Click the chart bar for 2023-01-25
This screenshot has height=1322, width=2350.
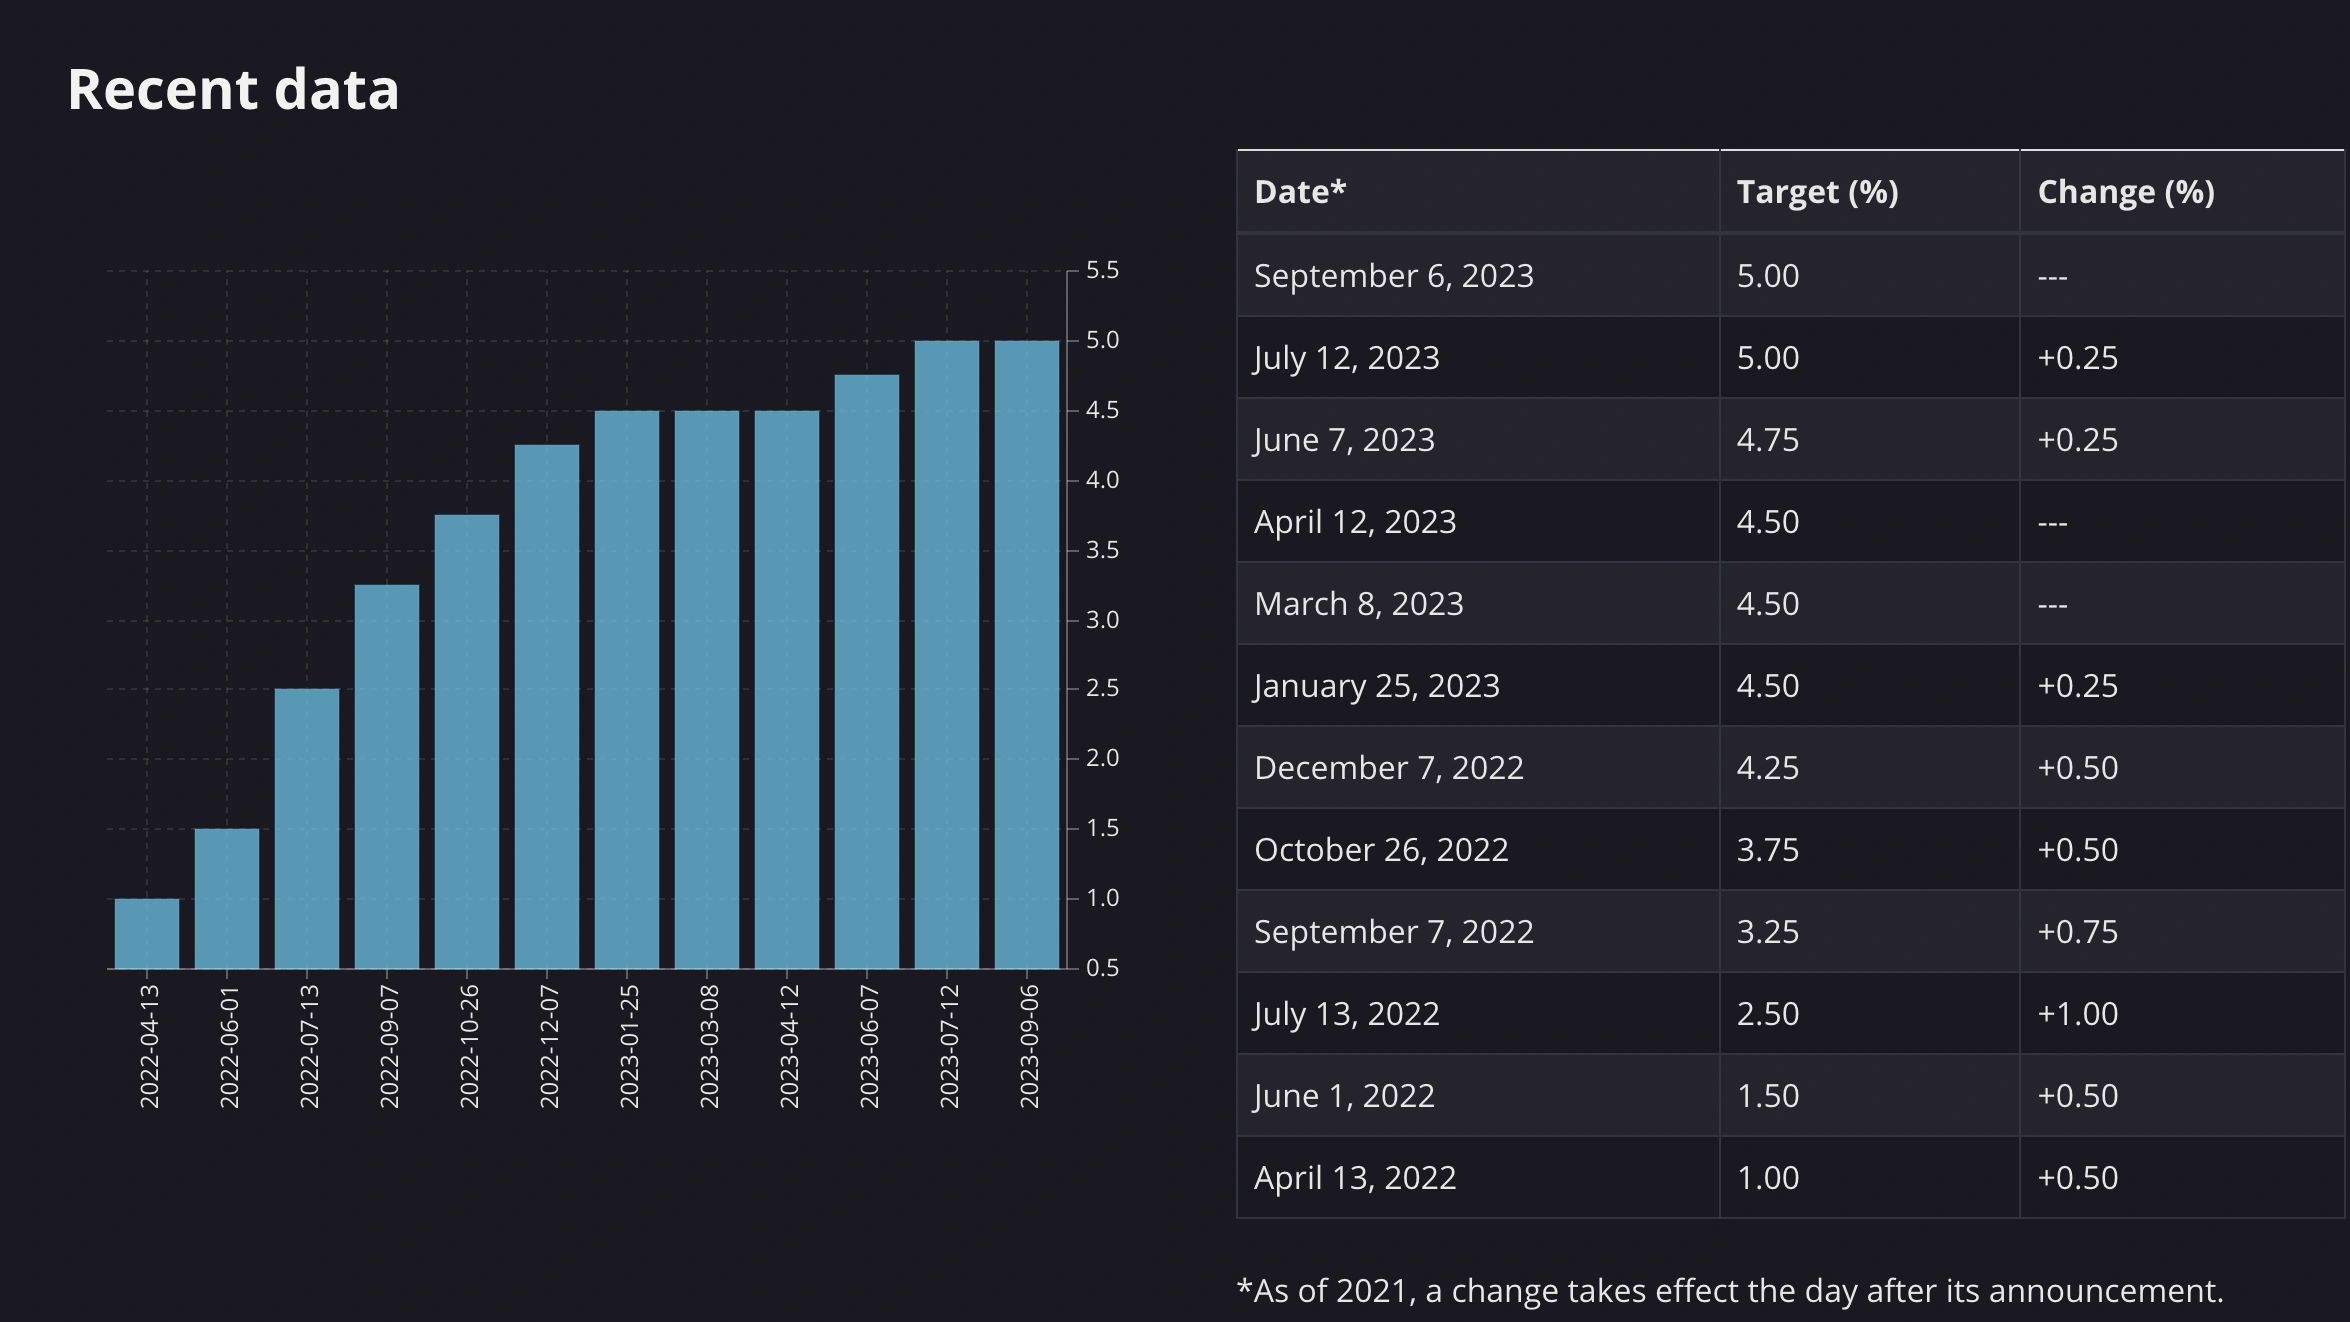(x=627, y=690)
